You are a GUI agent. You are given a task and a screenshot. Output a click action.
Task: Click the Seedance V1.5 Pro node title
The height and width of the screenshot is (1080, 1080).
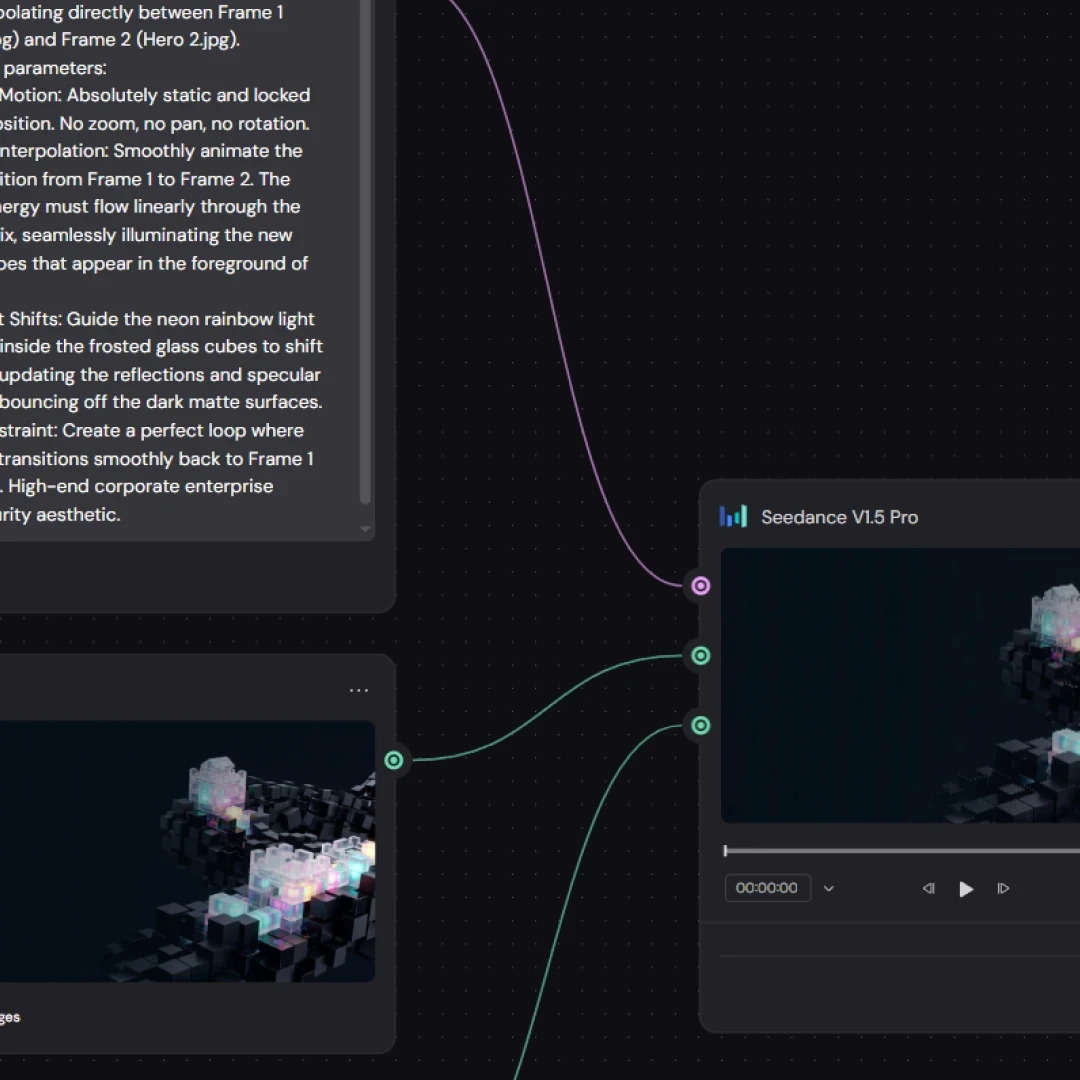[x=839, y=517]
